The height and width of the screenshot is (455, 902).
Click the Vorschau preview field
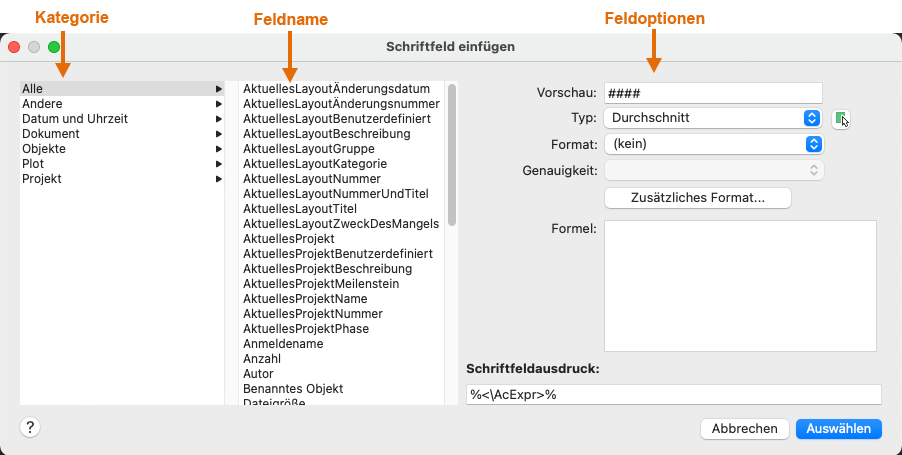point(712,93)
